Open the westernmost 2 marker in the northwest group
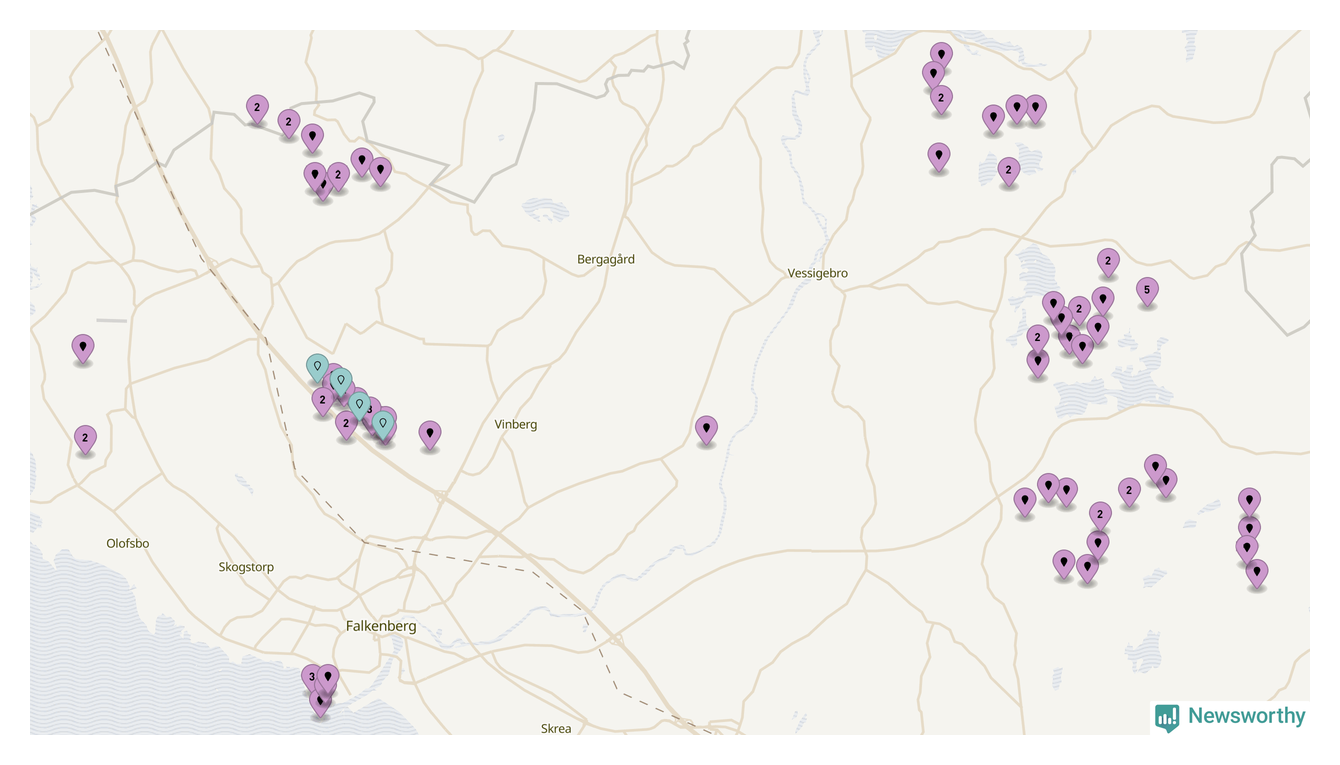The image size is (1340, 765). [257, 109]
